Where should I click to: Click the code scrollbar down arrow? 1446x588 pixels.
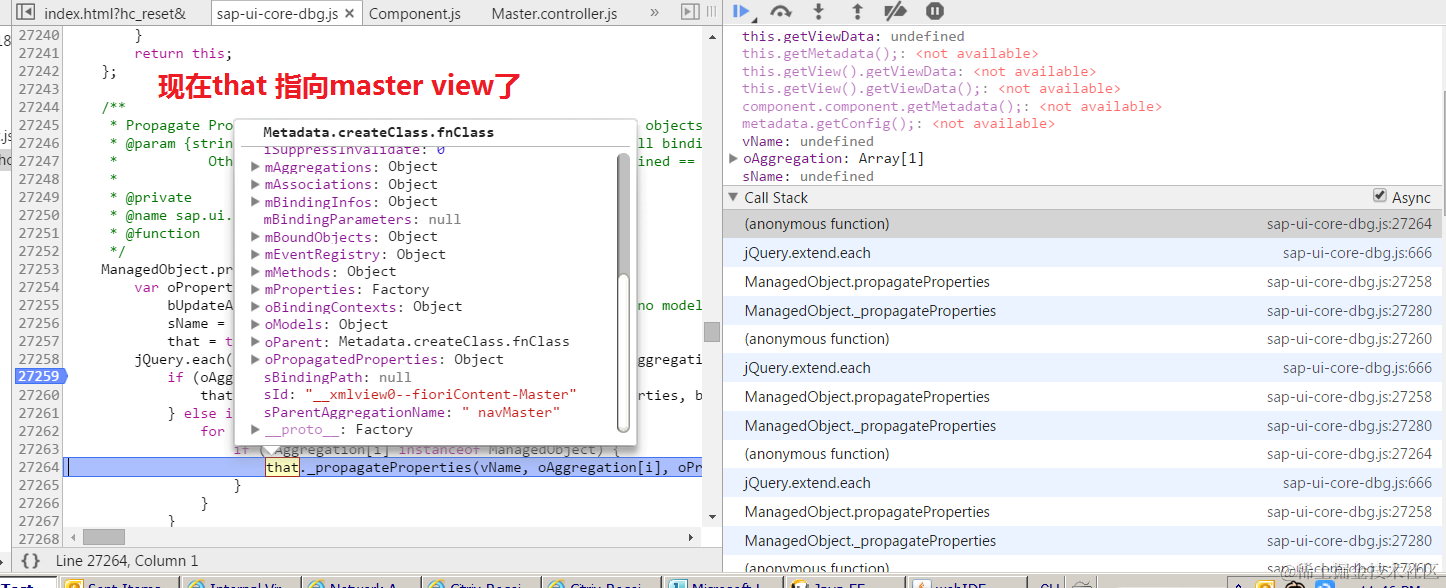[x=712, y=518]
